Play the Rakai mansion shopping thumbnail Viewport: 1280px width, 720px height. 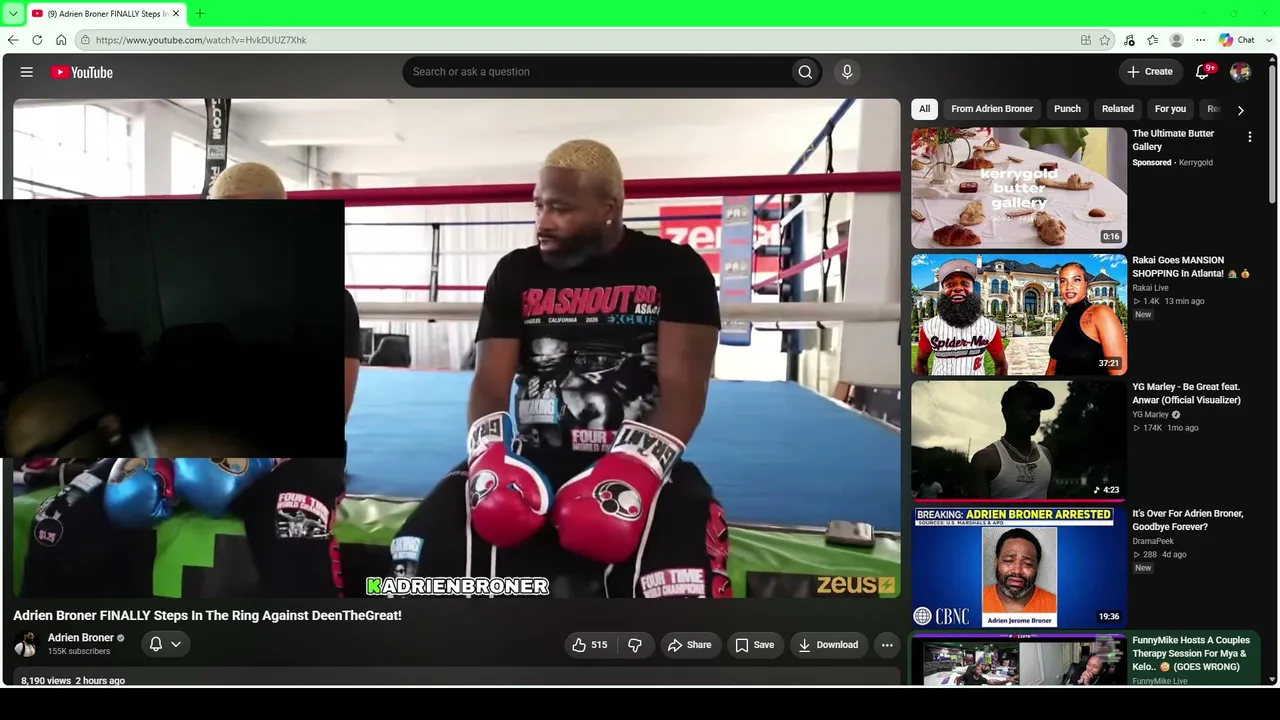click(1019, 314)
